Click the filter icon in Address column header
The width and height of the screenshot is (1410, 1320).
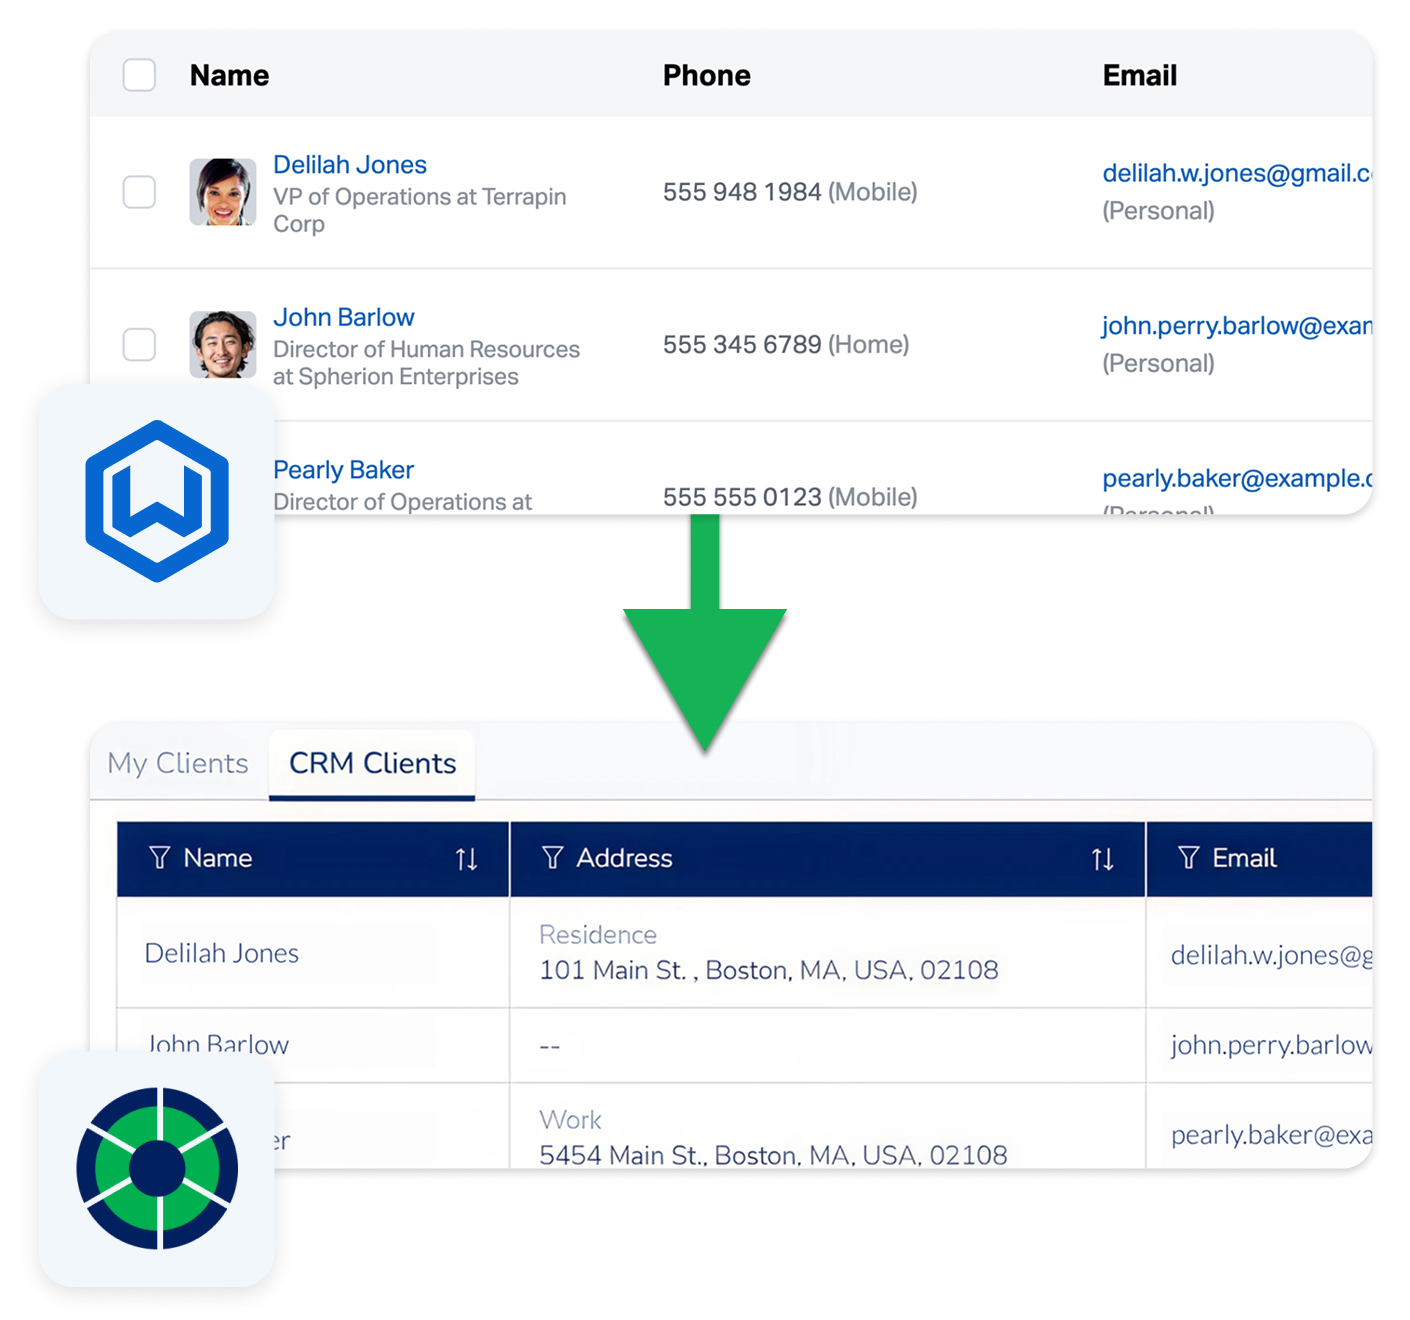[x=552, y=858]
